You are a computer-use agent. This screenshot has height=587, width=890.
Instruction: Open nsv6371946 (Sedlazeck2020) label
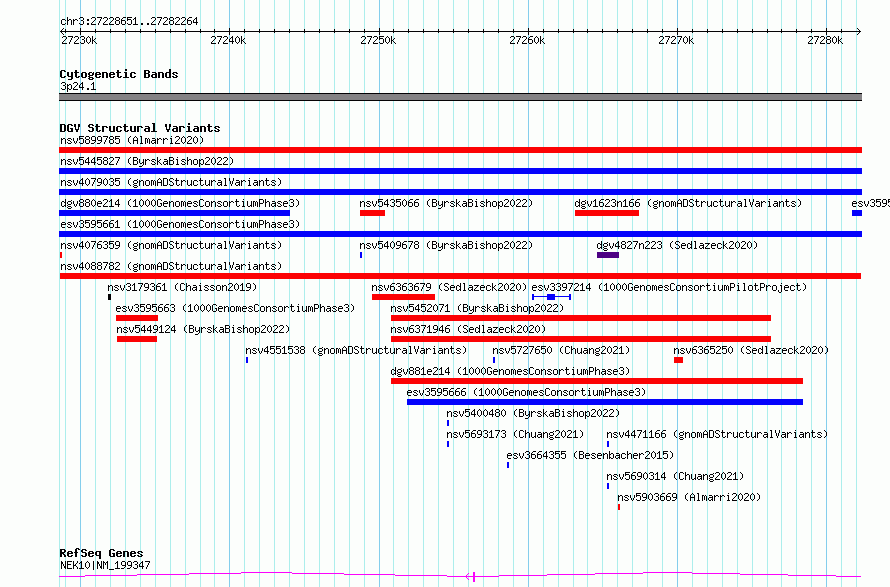[468, 329]
